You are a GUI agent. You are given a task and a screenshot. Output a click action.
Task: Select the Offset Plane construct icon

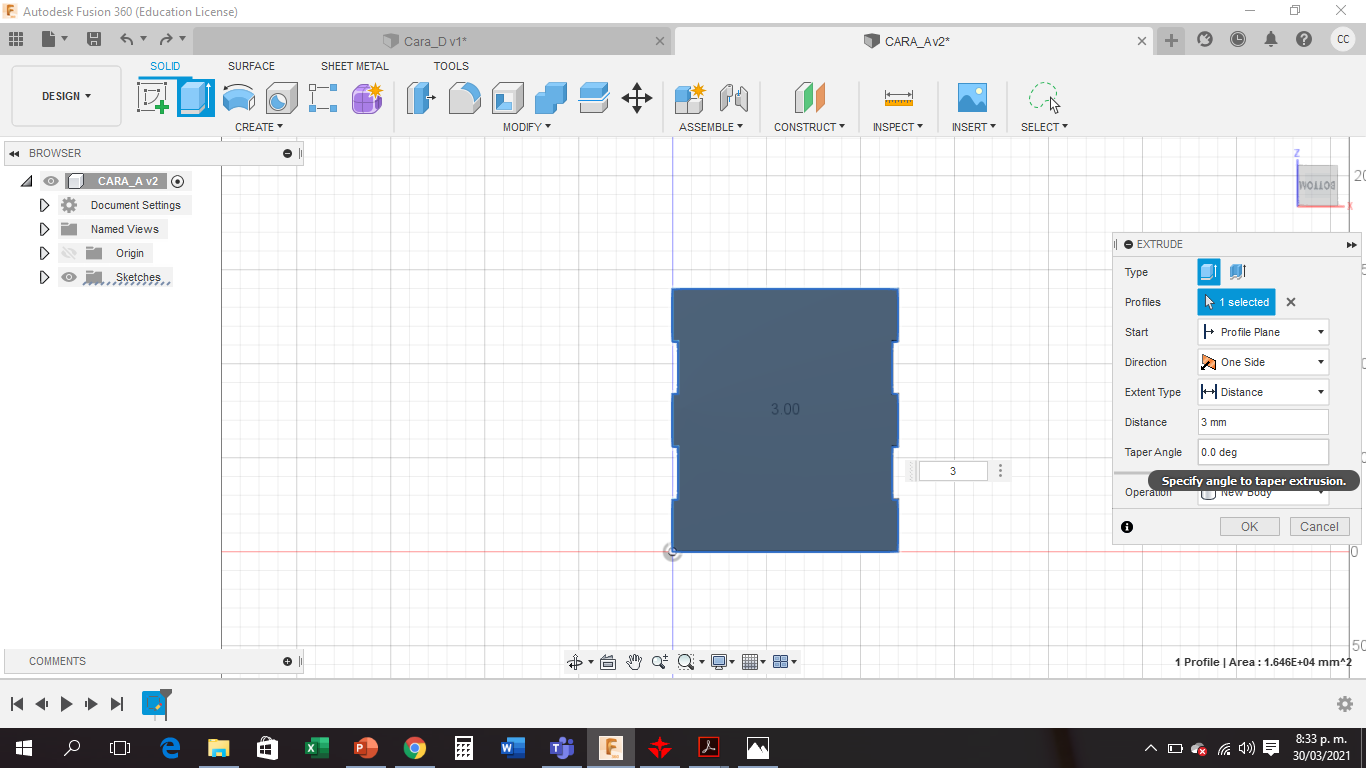[810, 98]
